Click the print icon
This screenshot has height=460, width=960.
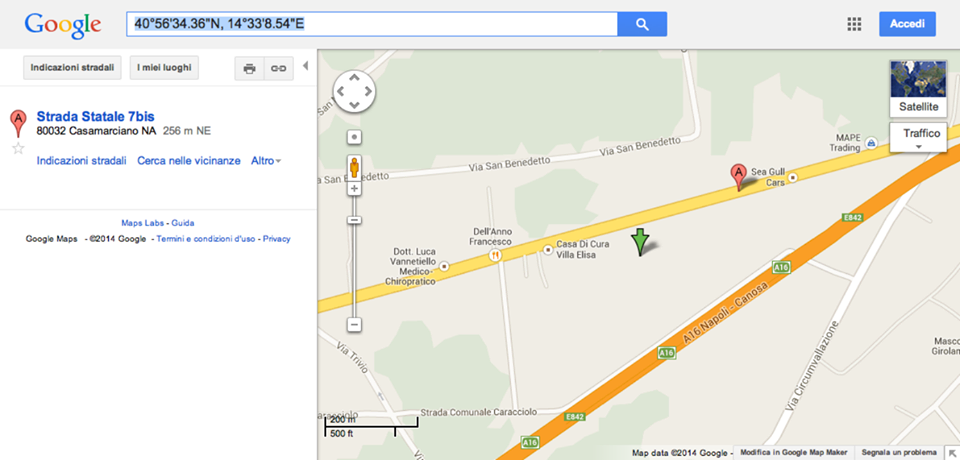[x=249, y=69]
